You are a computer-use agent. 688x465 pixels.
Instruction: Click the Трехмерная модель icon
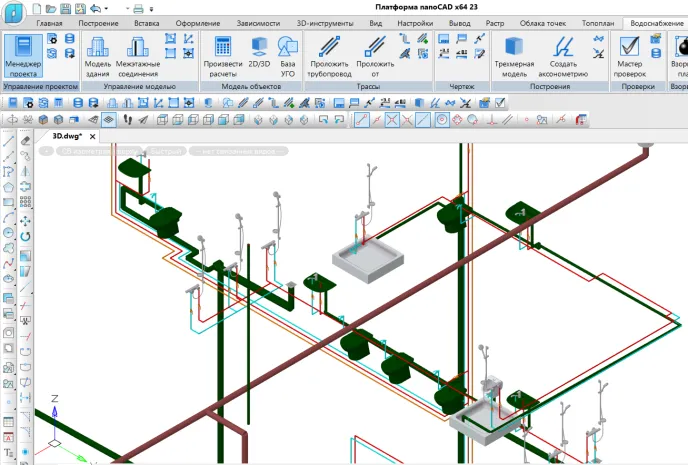tap(516, 56)
